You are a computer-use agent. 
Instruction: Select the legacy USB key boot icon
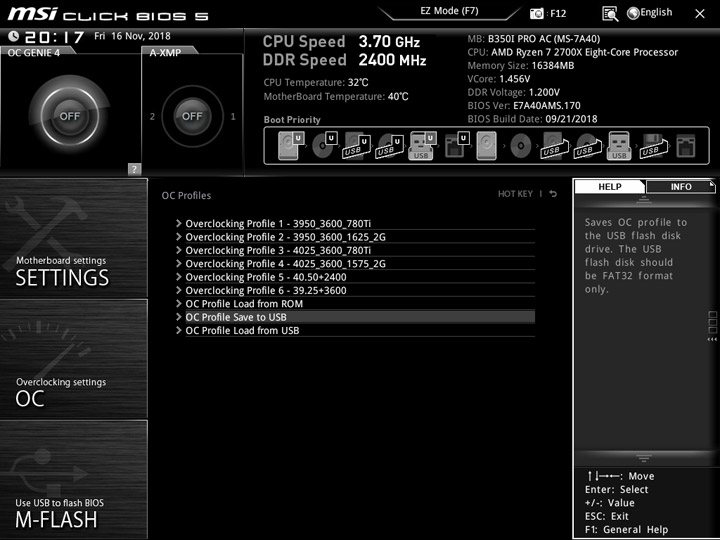(619, 146)
